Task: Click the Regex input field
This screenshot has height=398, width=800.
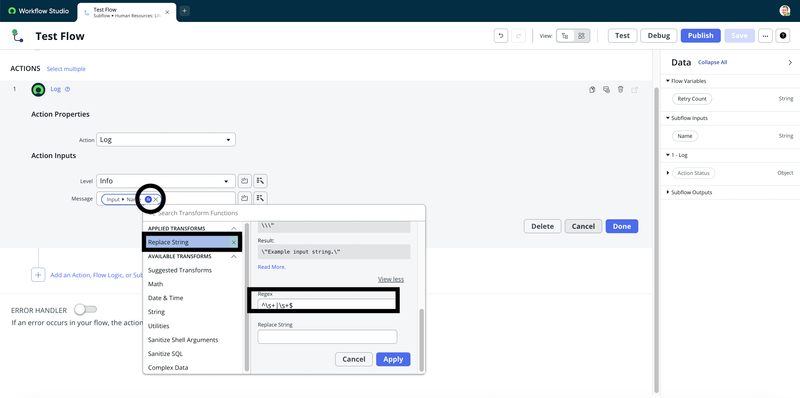Action: coord(327,305)
